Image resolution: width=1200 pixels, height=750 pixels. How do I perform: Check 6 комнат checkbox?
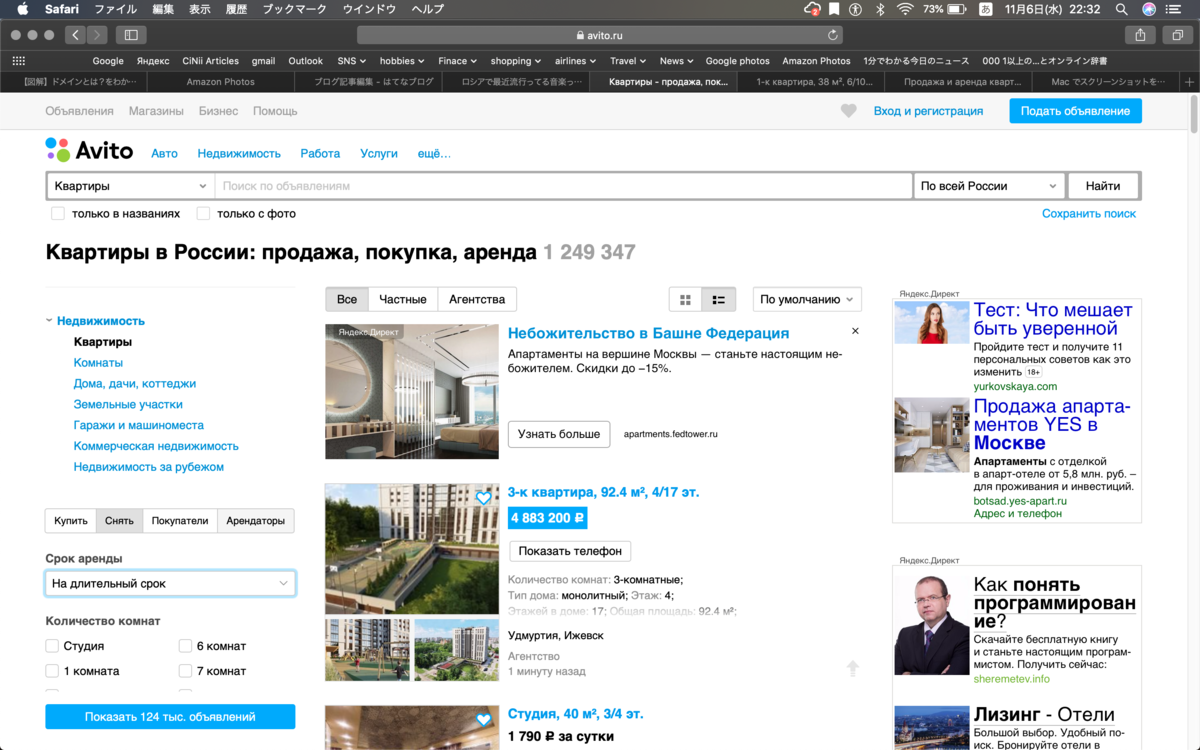185,646
